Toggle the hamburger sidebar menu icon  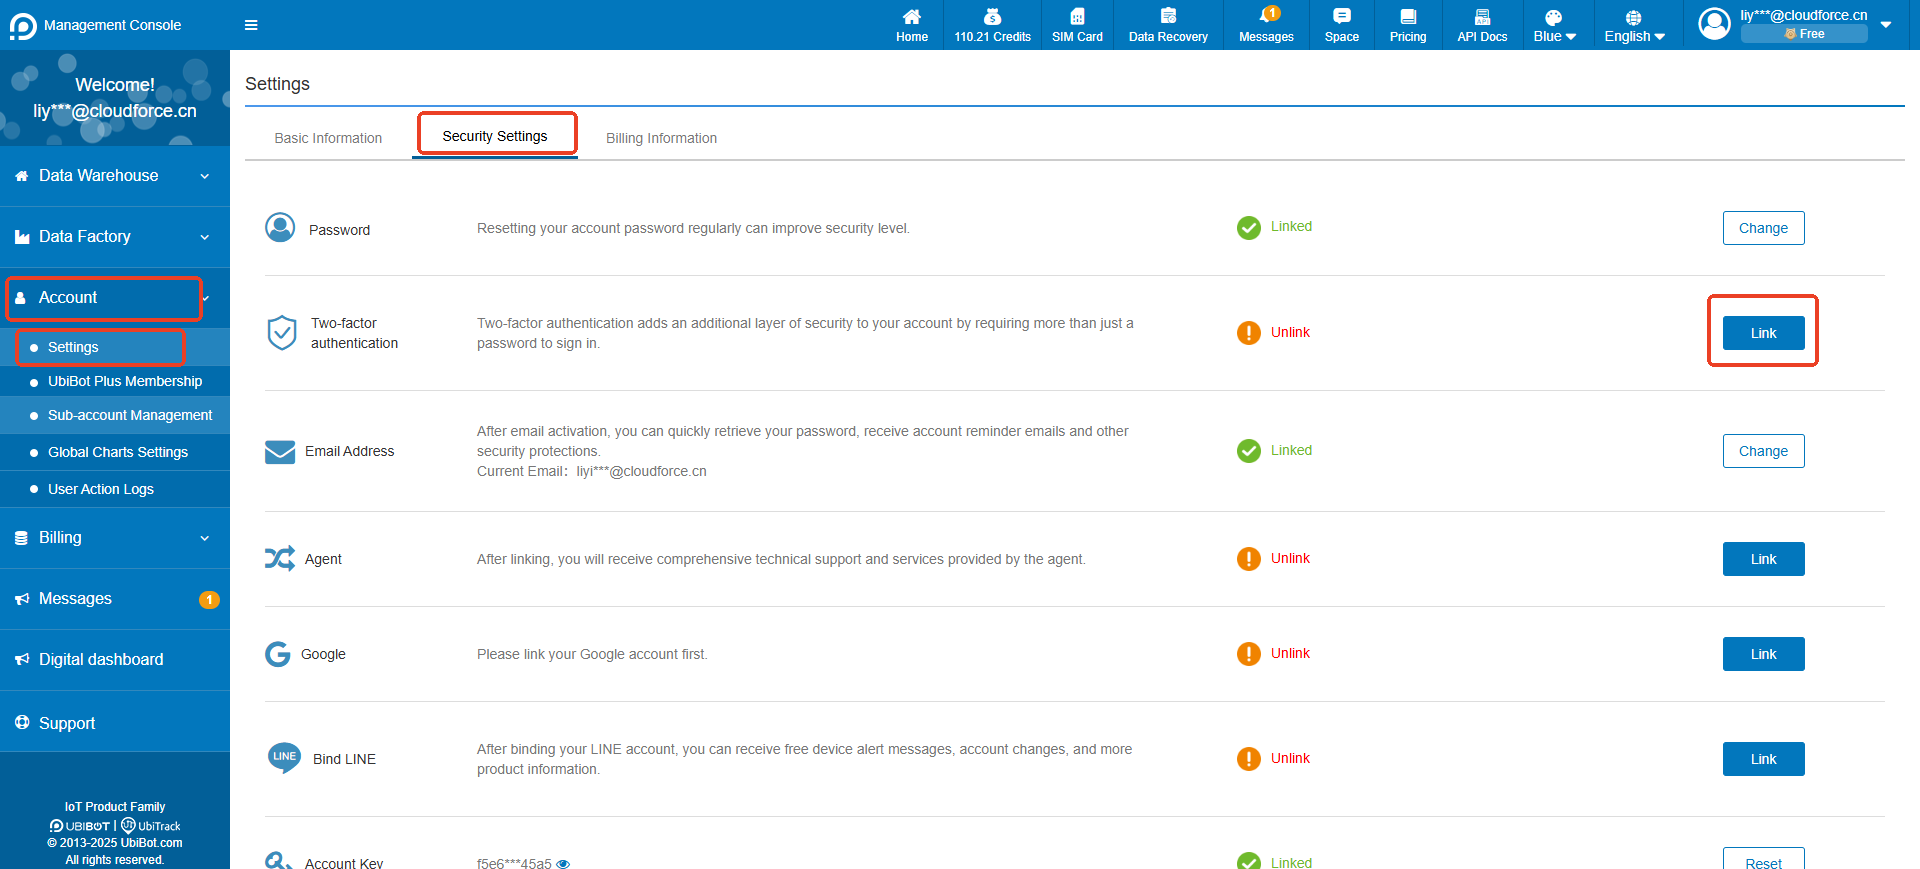[x=251, y=25]
